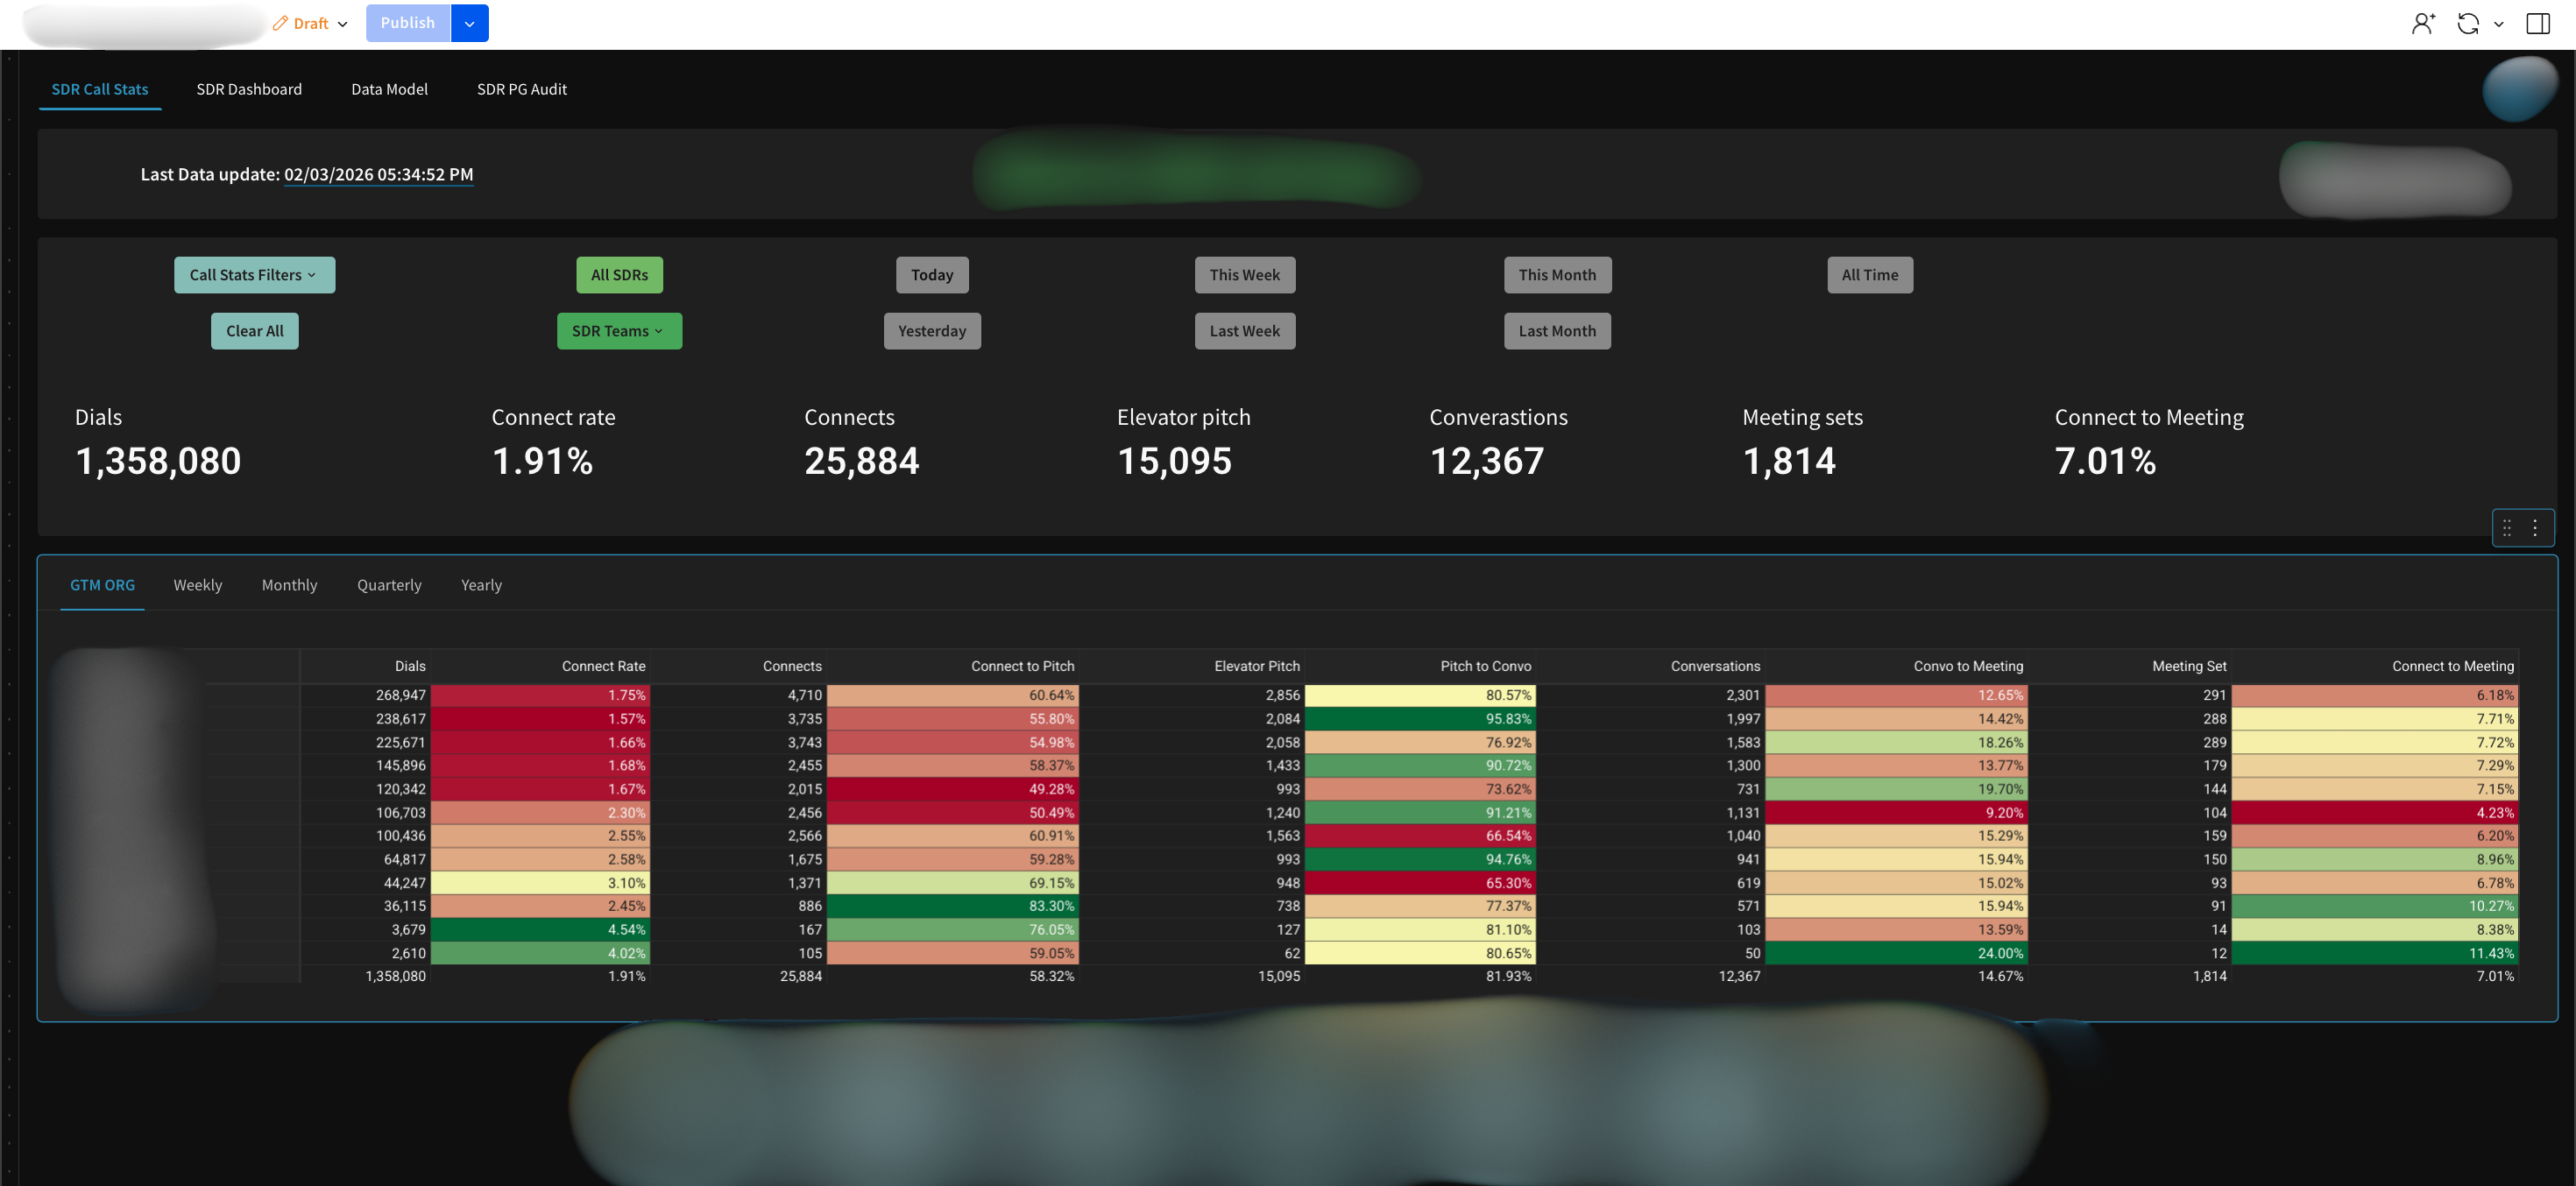Click the refresh icon at top right
Screen dimensions: 2576x1186
pyautogui.click(x=2468, y=23)
